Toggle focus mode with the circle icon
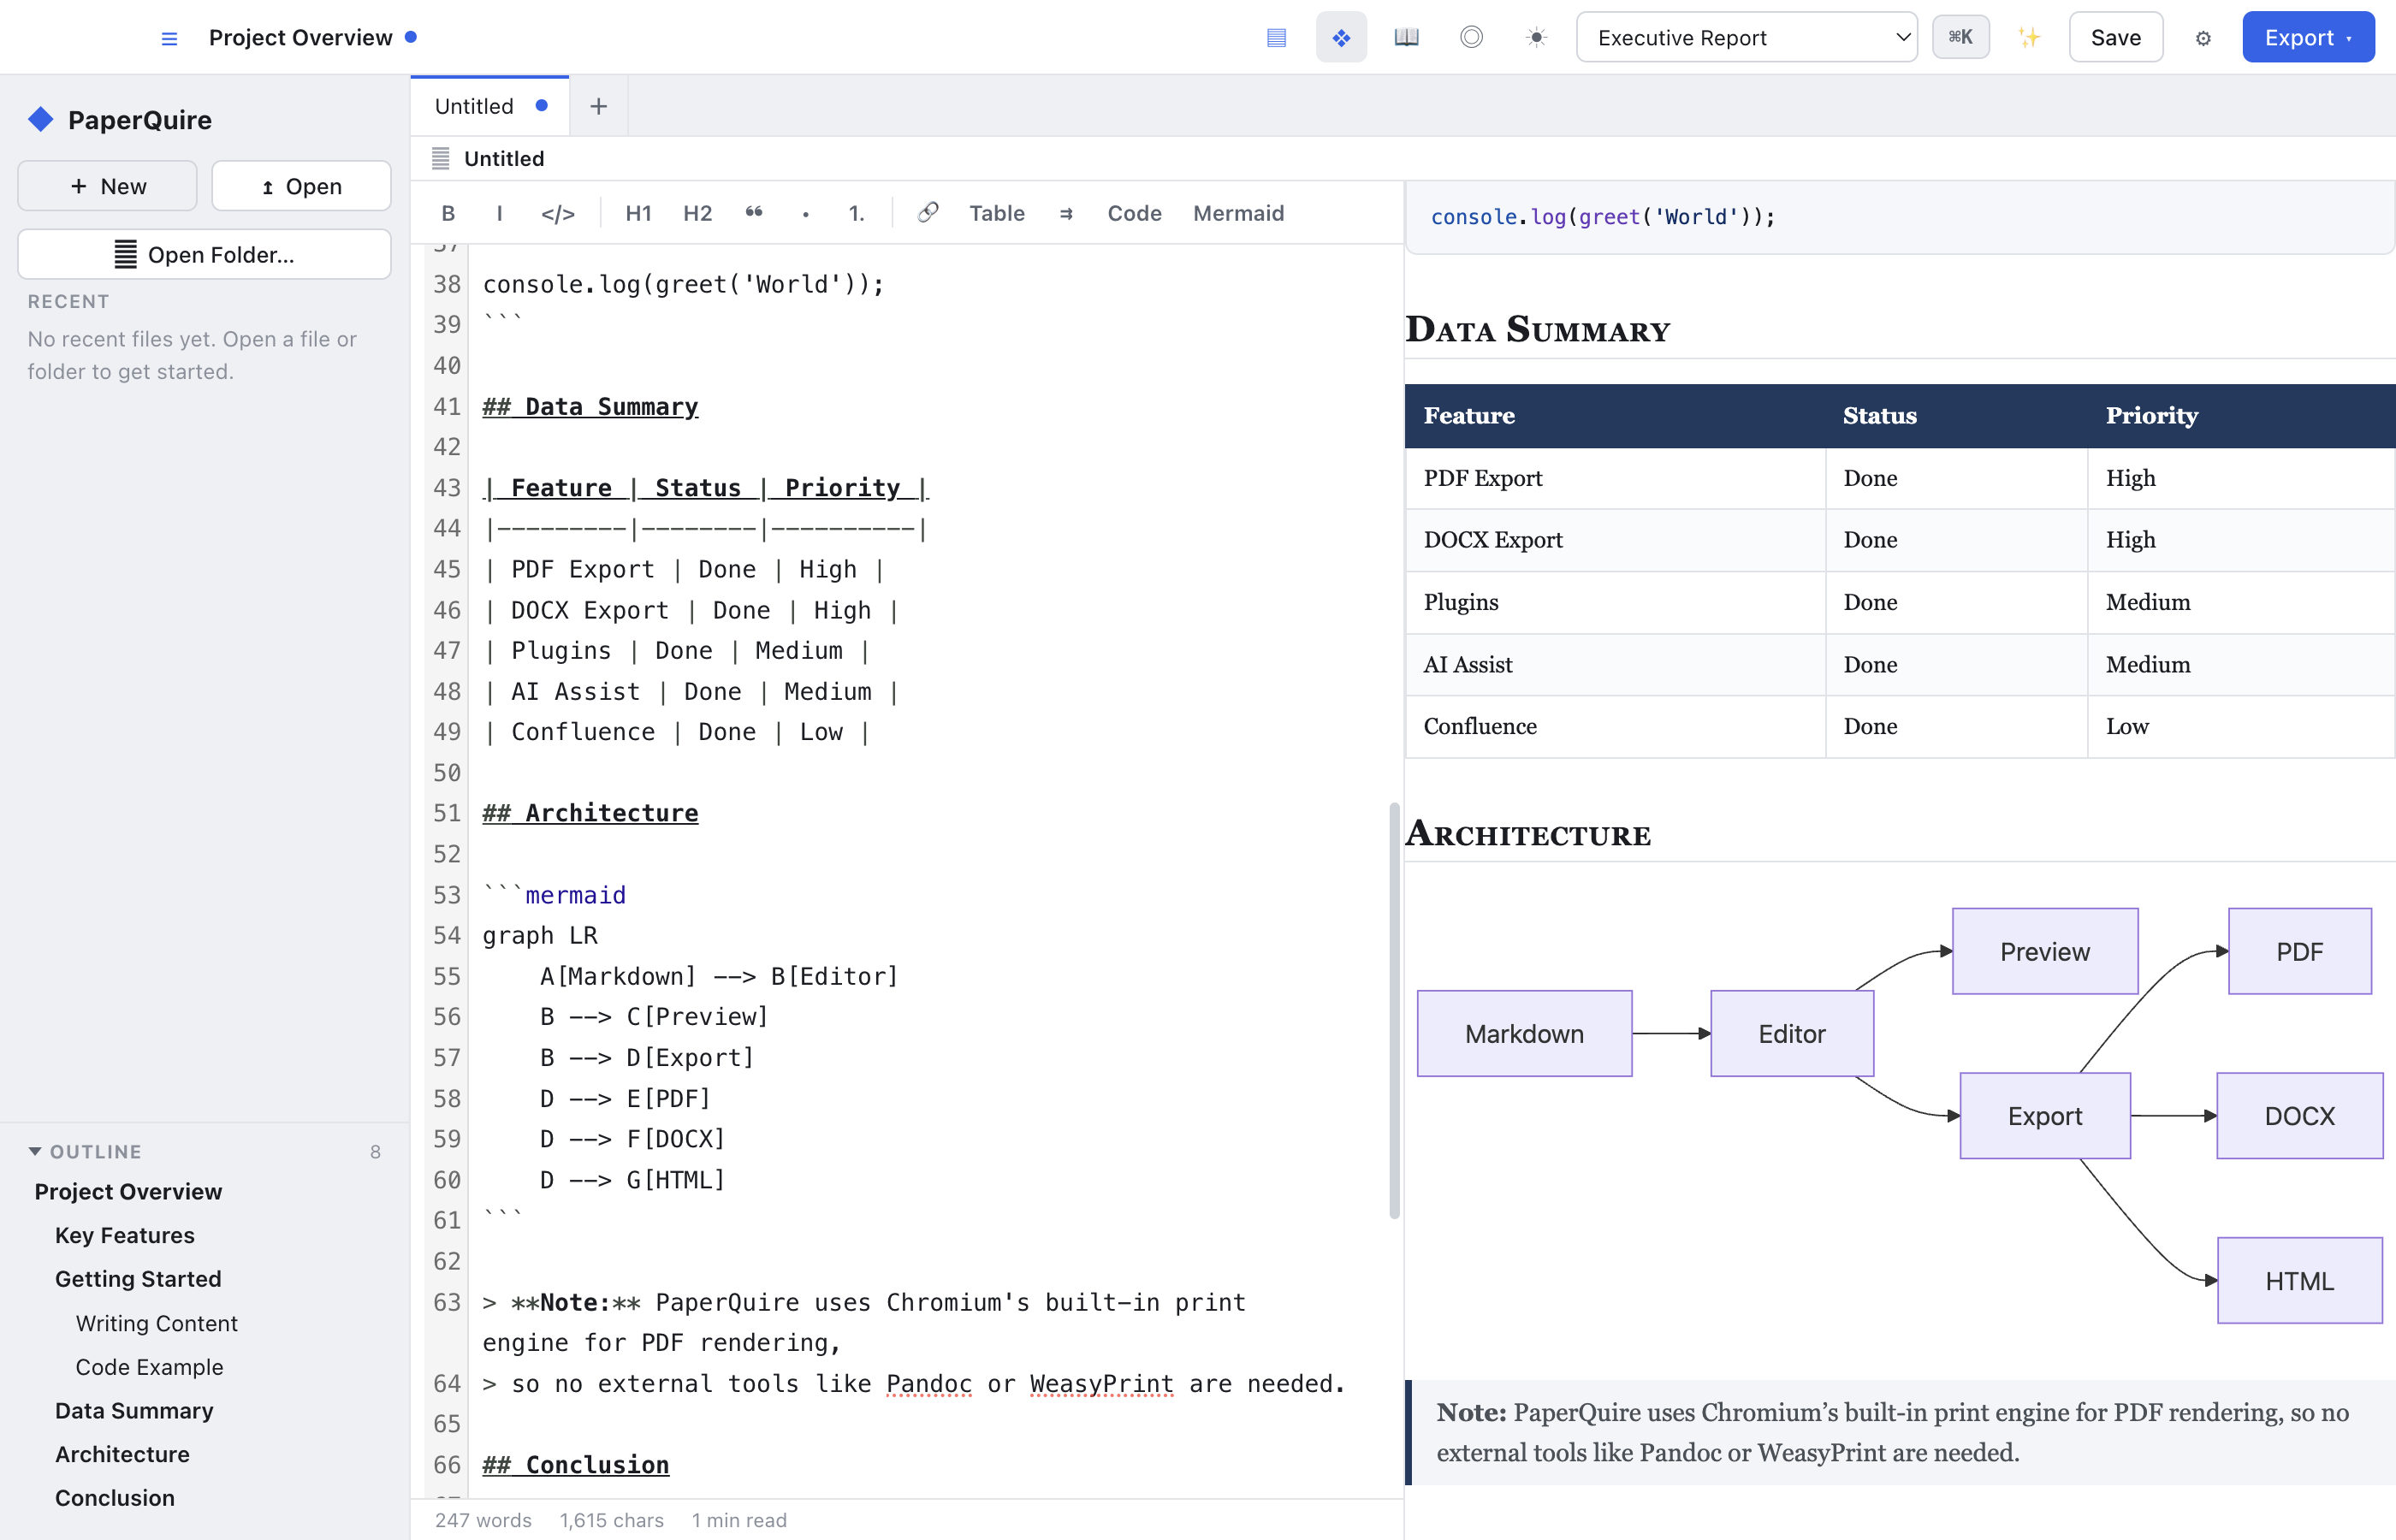This screenshot has width=2396, height=1540. [1471, 38]
